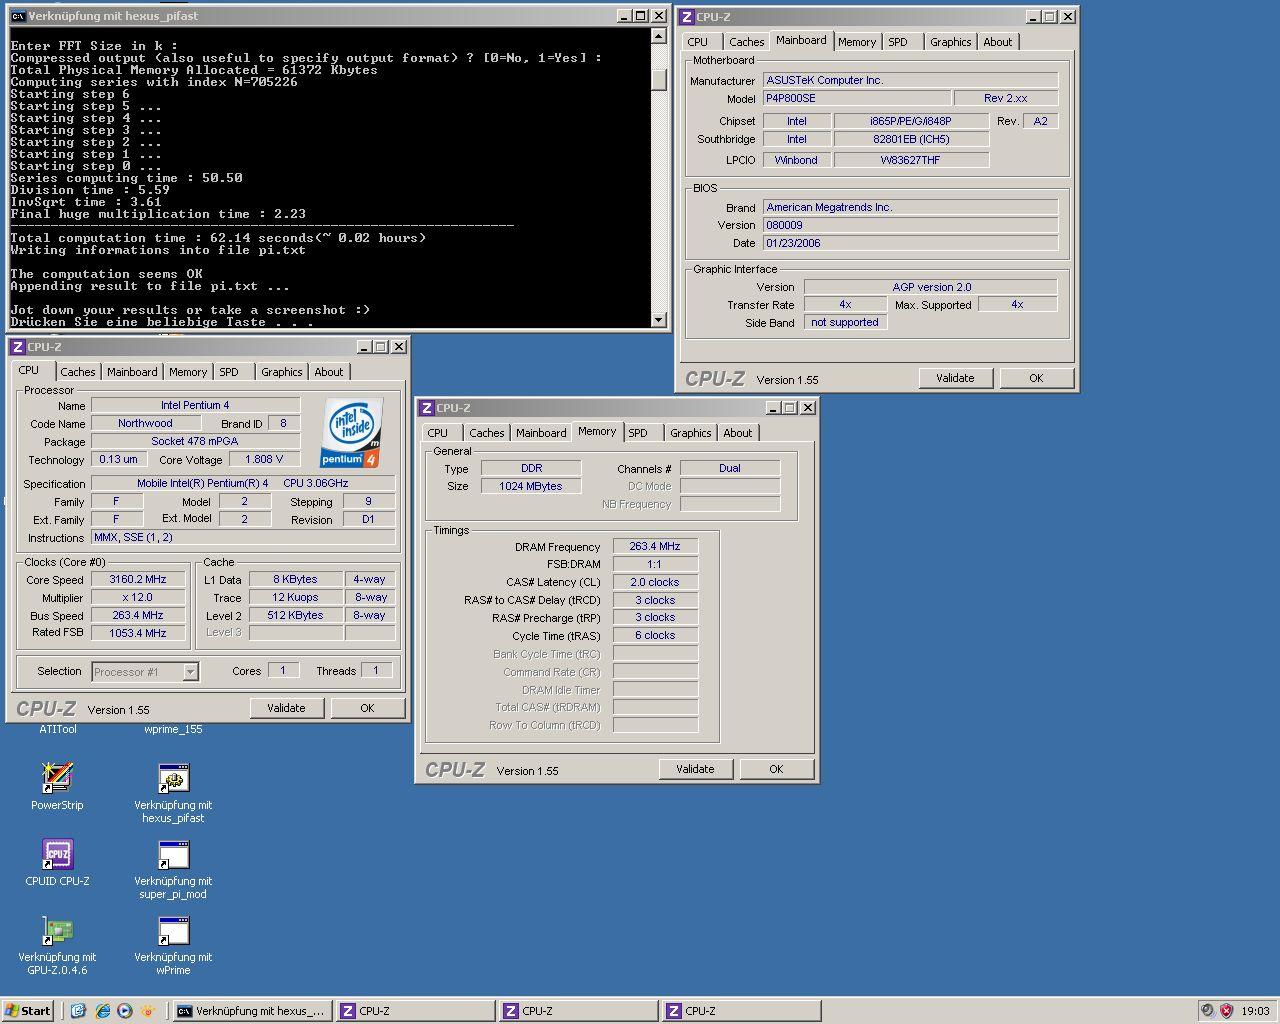The width and height of the screenshot is (1280, 1024).
Task: Open the About tab in the CPU-tab window
Action: 329,372
